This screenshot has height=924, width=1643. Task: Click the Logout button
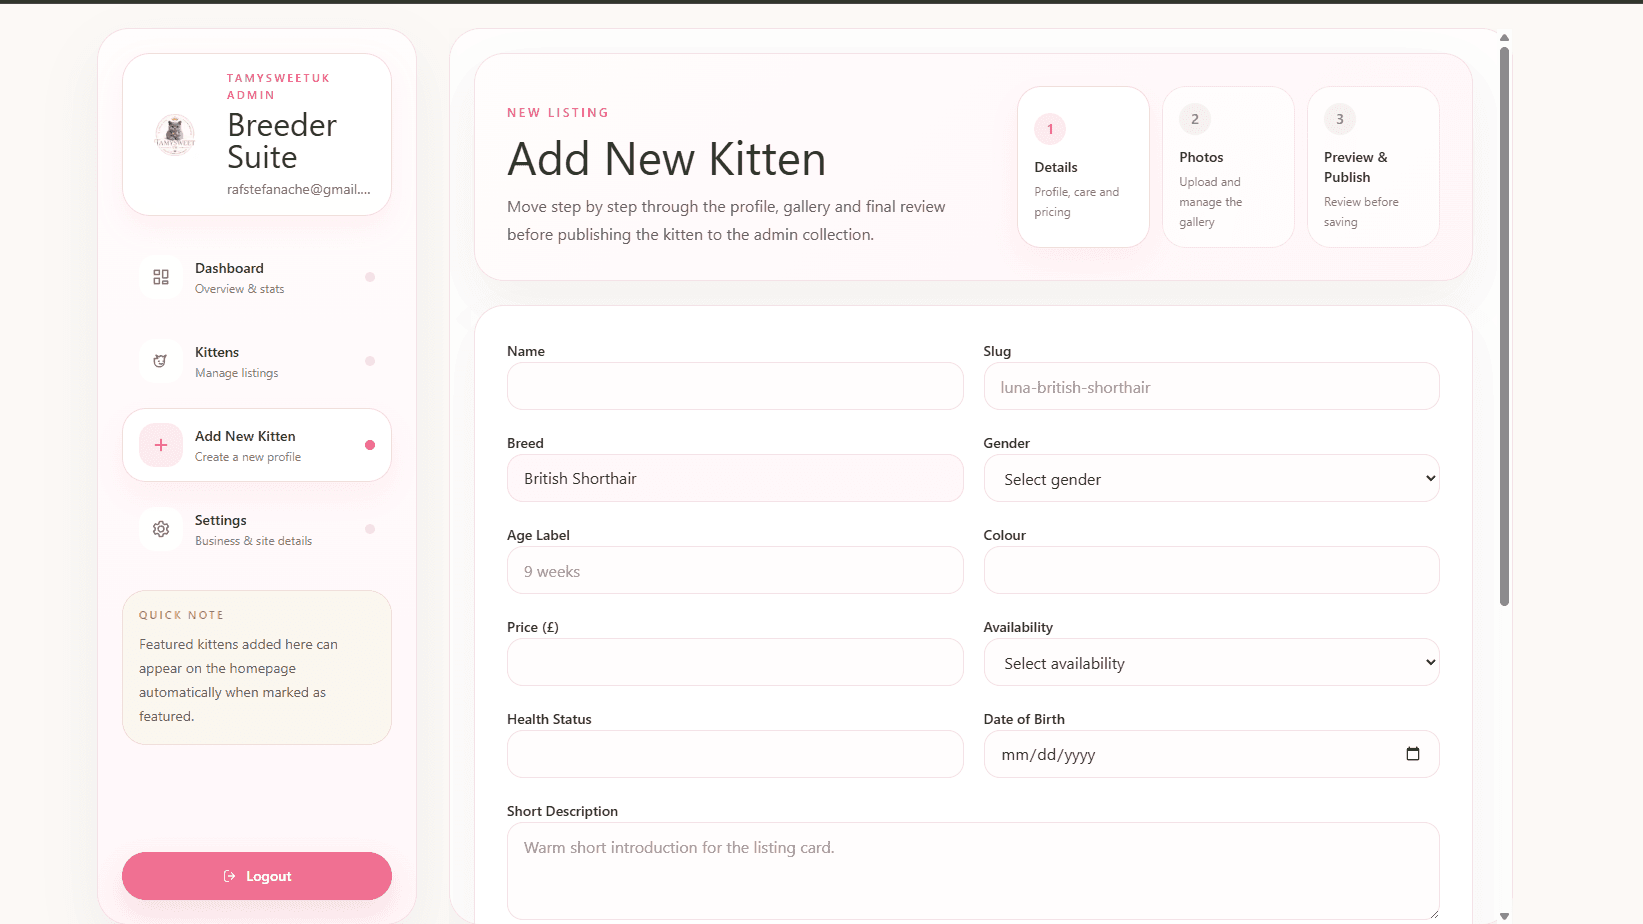coord(257,876)
